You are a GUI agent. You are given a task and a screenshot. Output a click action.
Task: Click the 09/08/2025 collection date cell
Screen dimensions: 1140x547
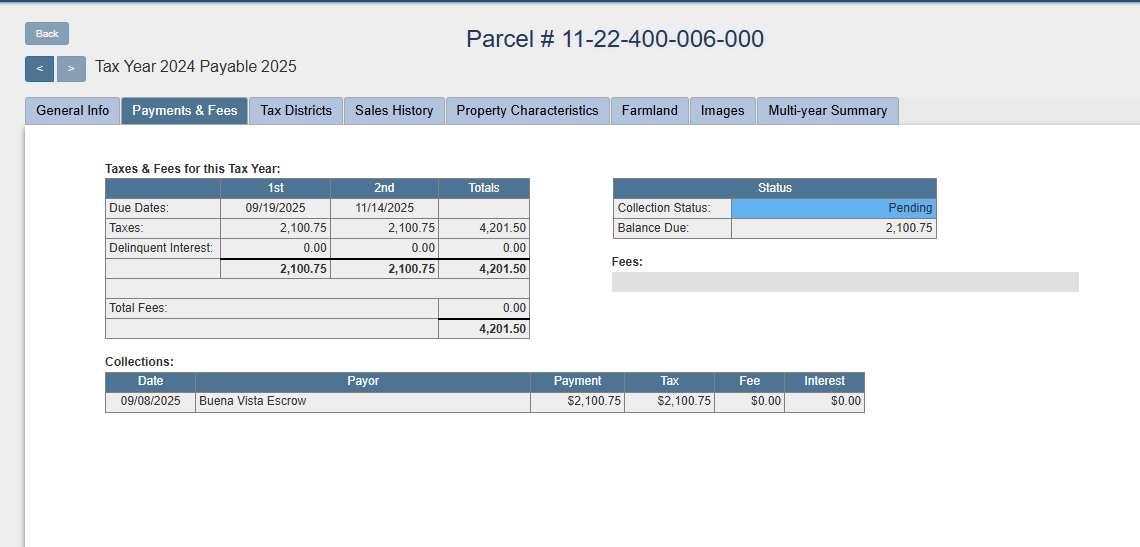click(151, 401)
